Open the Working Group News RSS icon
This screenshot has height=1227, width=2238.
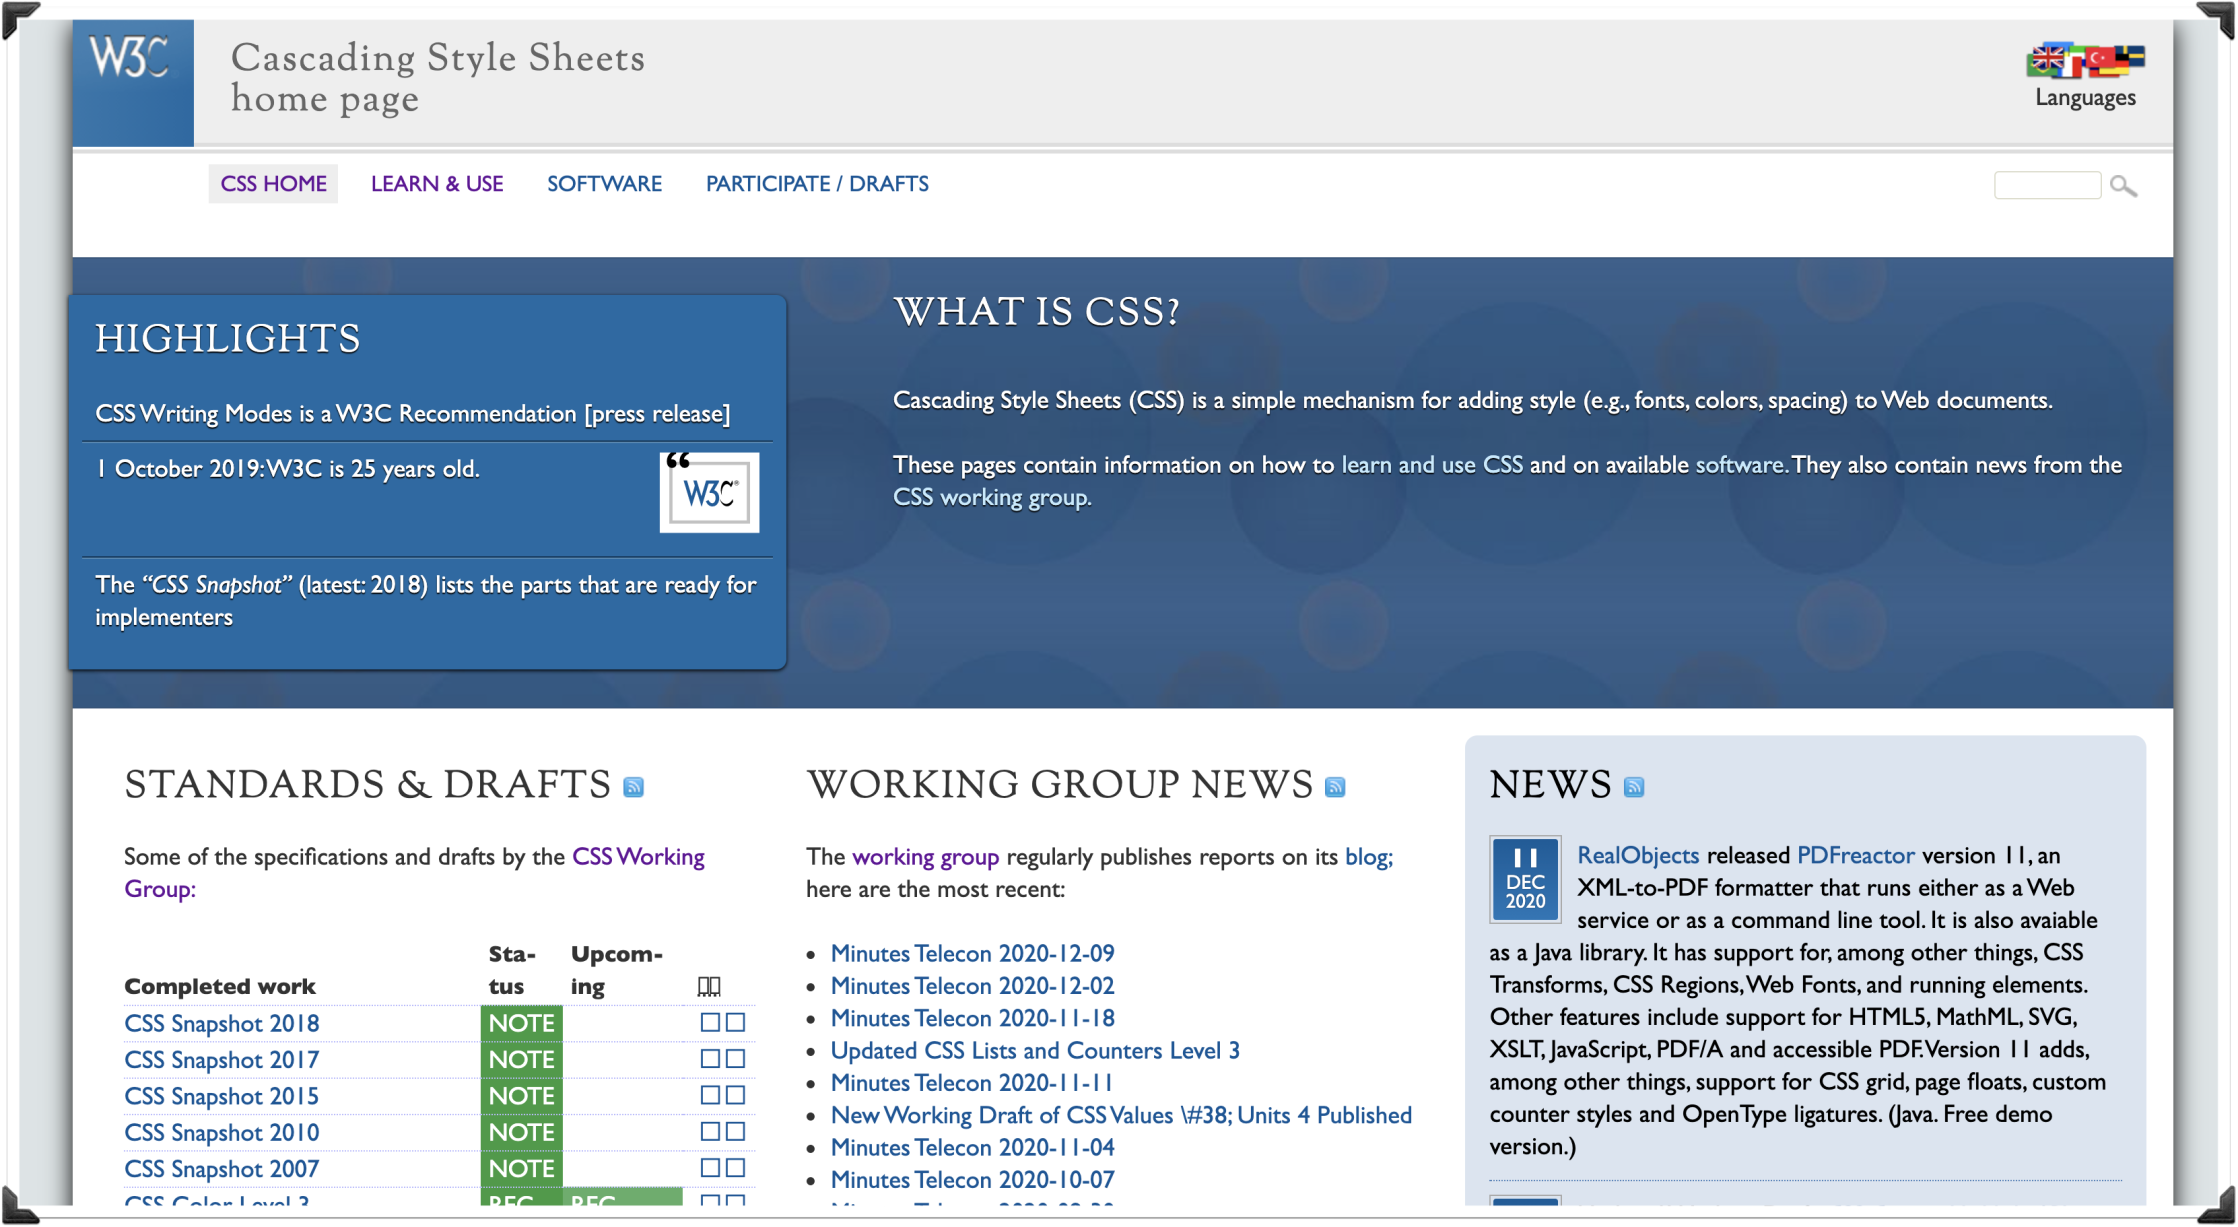pyautogui.click(x=1335, y=787)
